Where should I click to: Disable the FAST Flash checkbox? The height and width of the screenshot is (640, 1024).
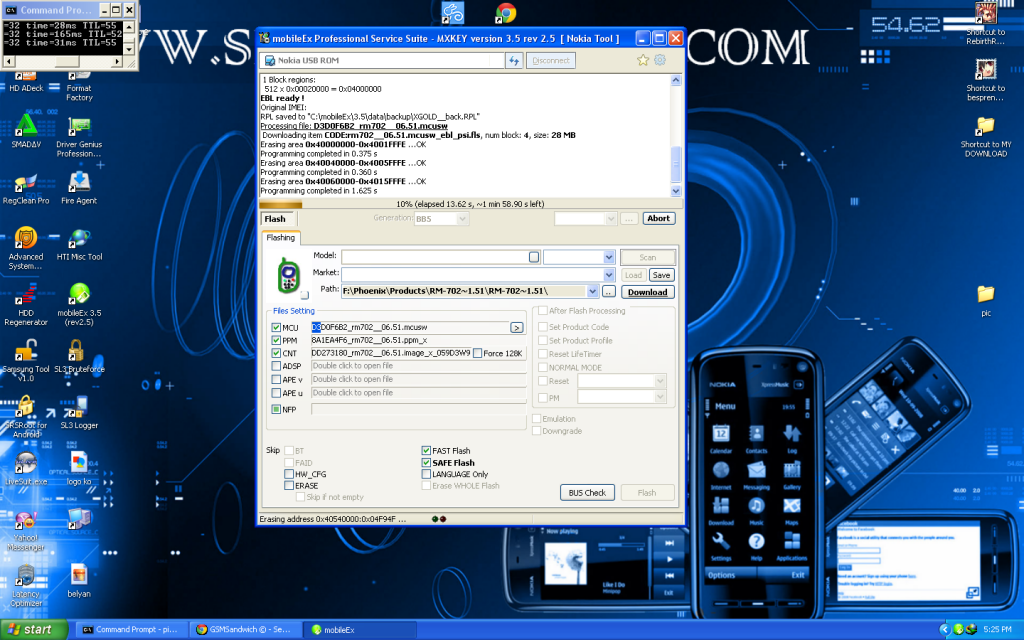tap(426, 451)
